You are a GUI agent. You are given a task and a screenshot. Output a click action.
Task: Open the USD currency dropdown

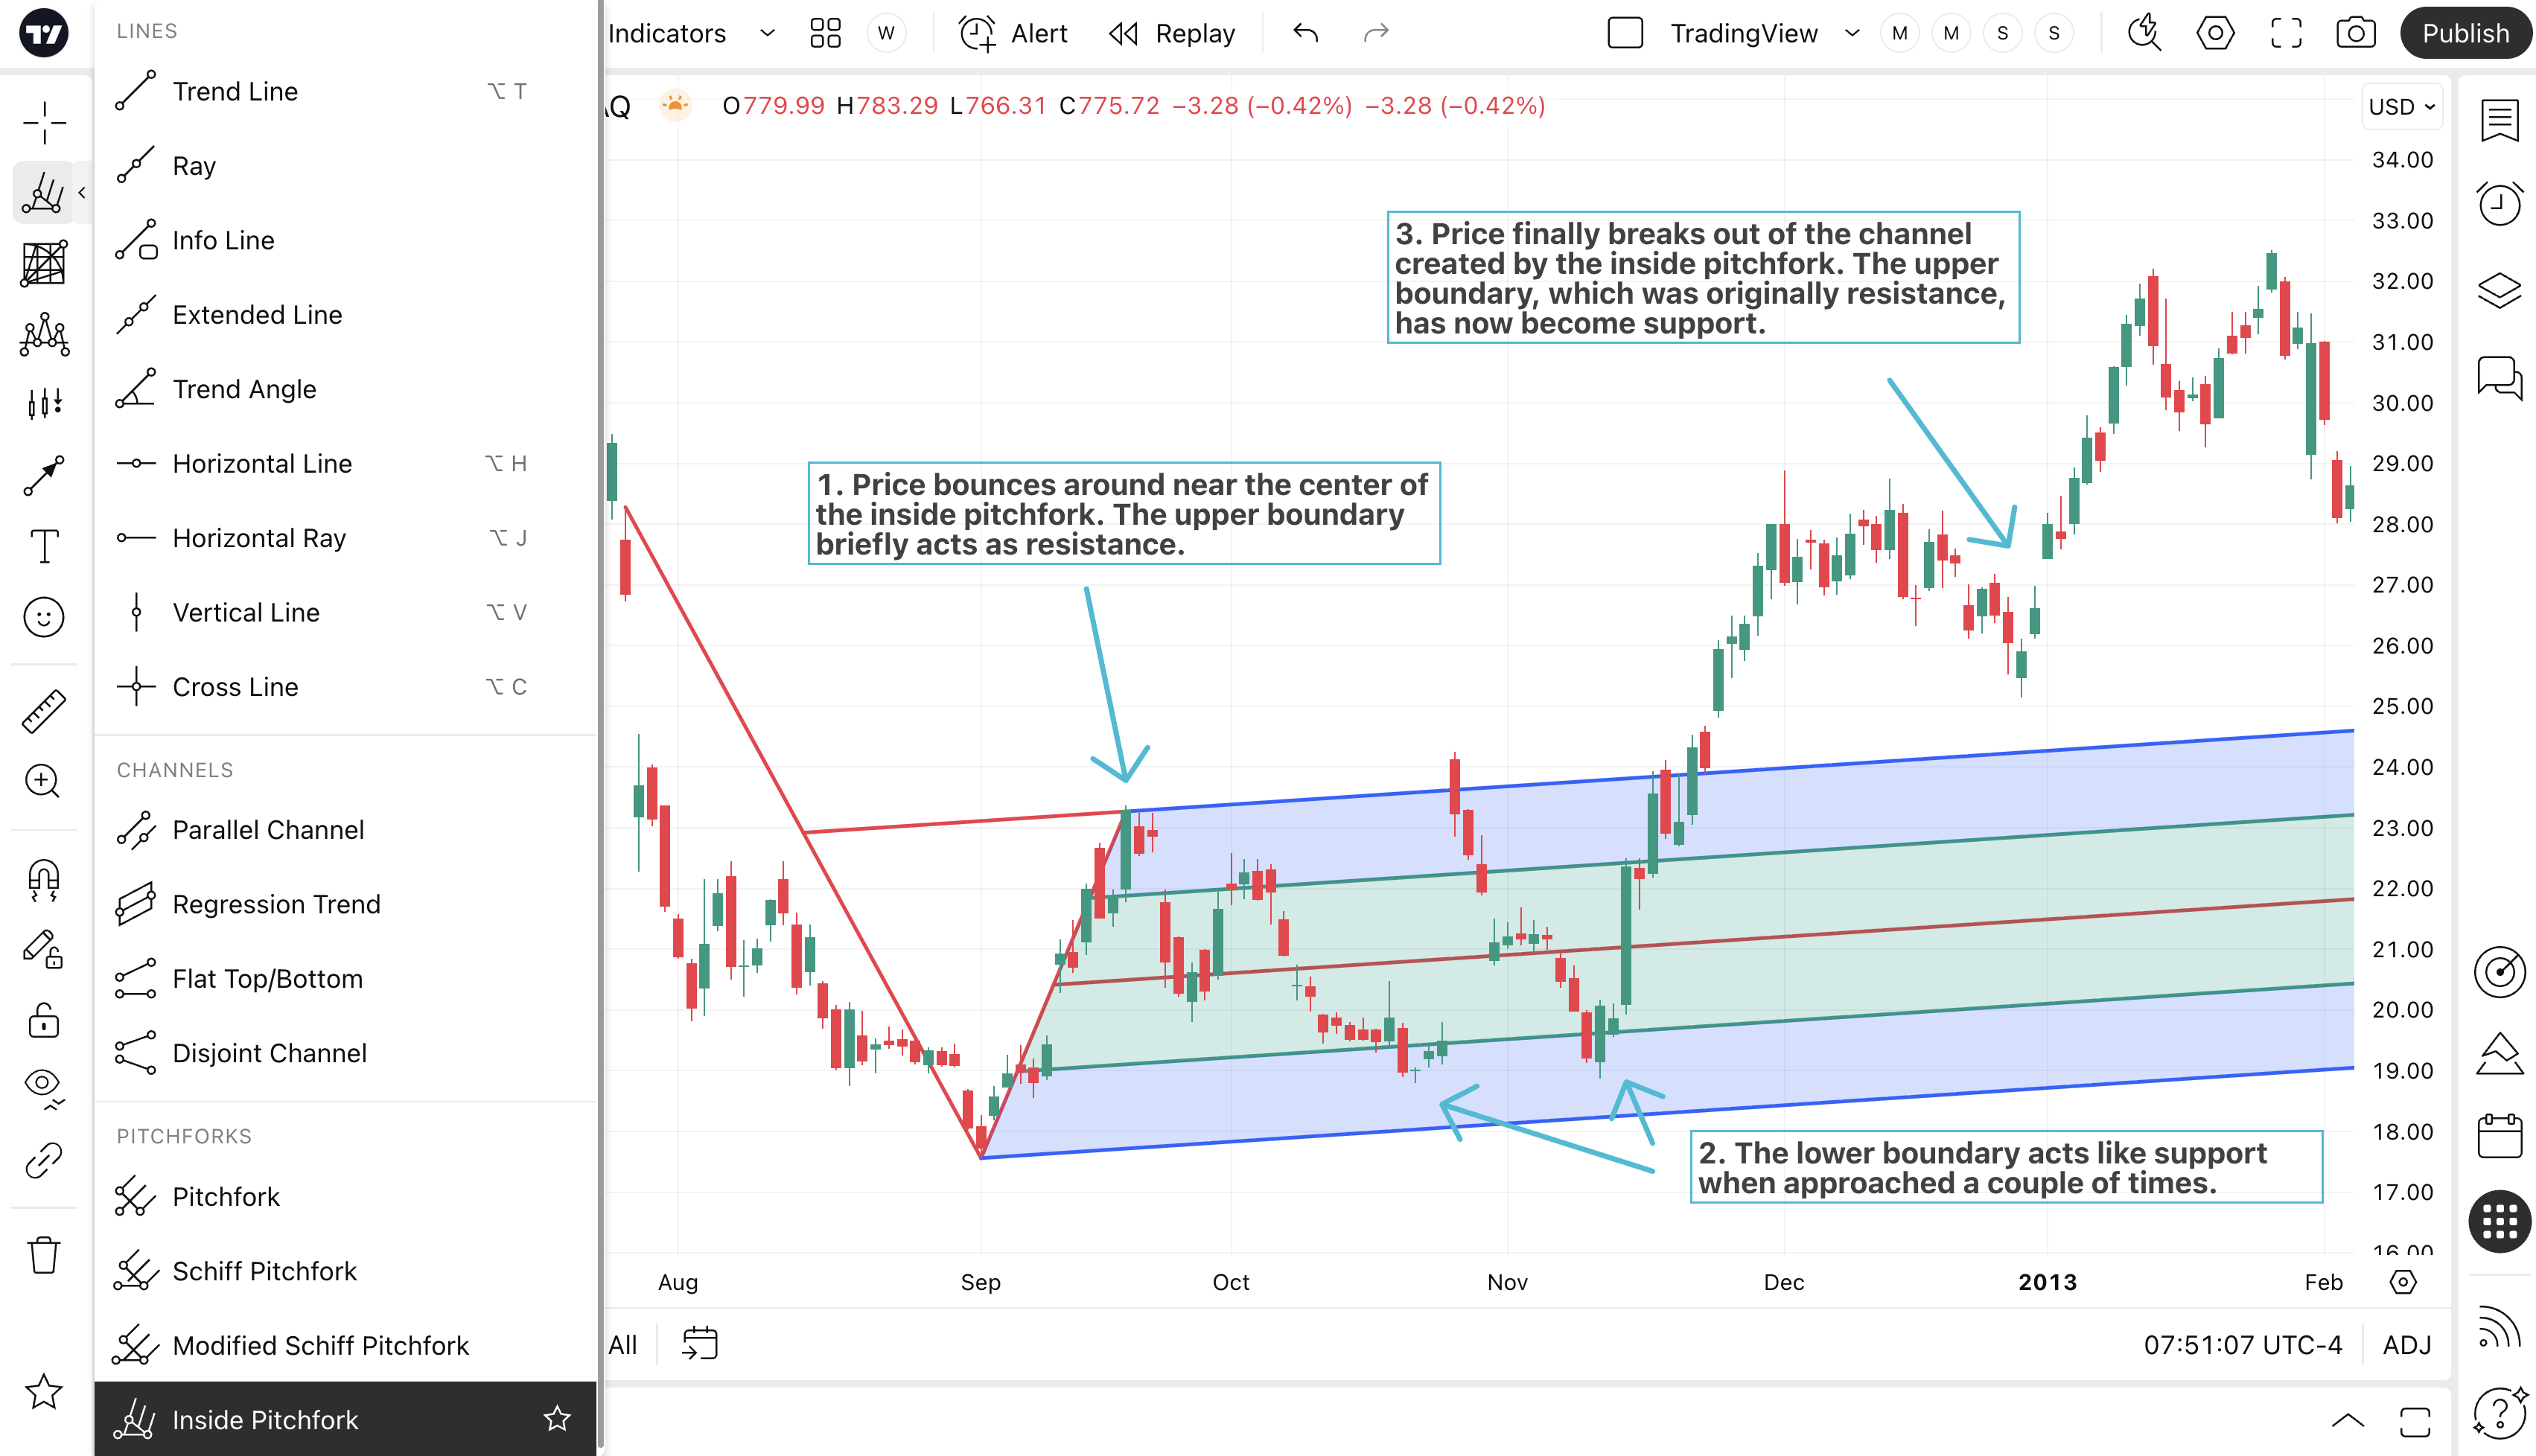2401,107
